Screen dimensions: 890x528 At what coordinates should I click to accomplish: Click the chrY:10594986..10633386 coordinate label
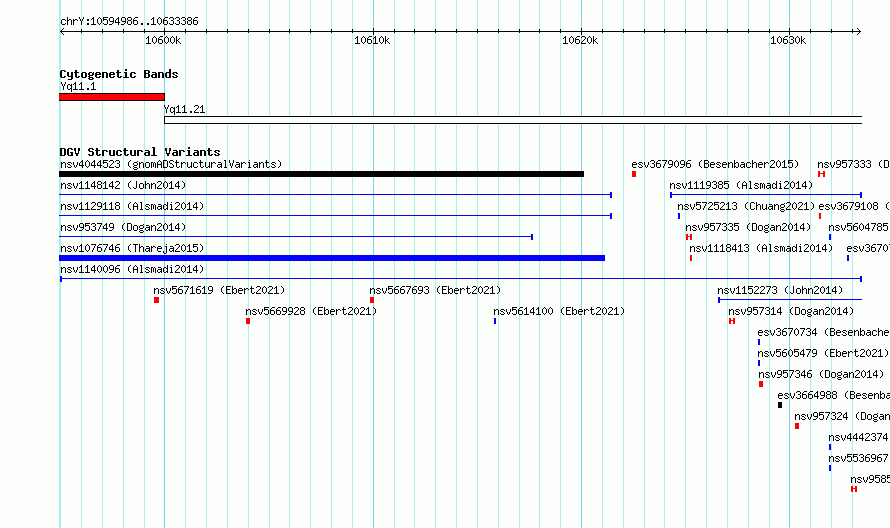click(x=129, y=22)
